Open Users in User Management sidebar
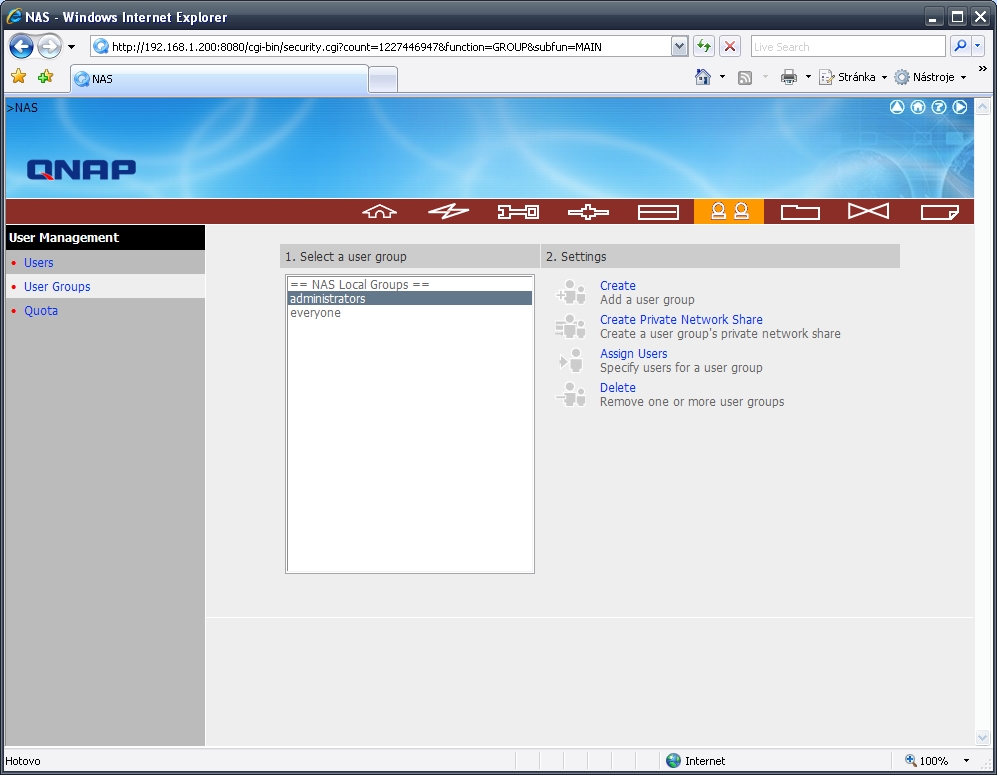 39,263
